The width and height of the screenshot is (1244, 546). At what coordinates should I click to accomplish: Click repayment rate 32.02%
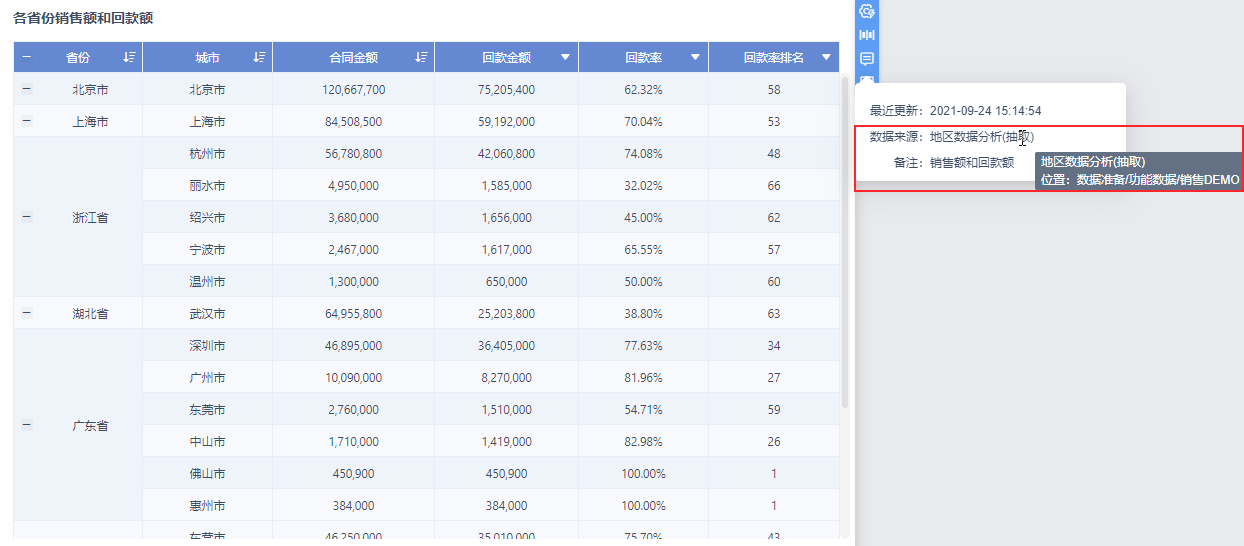click(x=643, y=185)
